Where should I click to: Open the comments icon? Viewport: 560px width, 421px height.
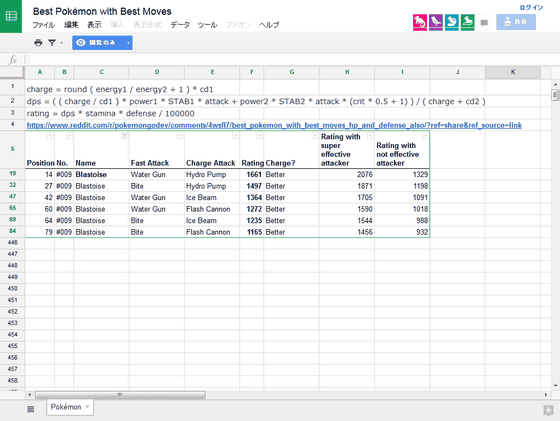point(484,23)
